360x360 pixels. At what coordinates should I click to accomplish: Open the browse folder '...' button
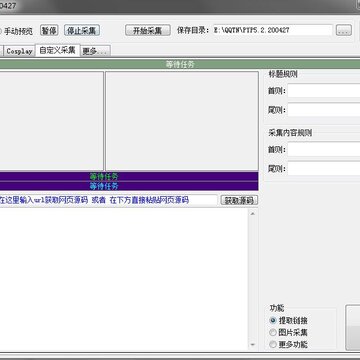click(344, 30)
